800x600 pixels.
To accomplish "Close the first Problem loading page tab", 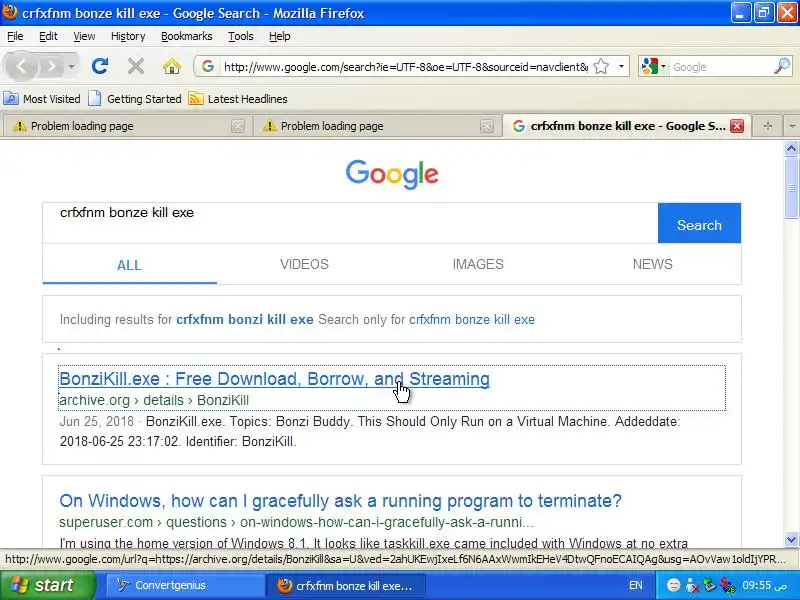I will (238, 126).
